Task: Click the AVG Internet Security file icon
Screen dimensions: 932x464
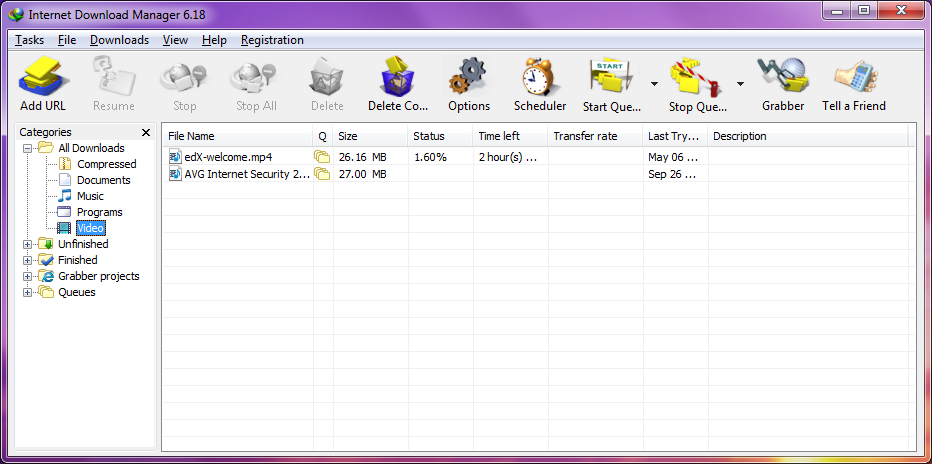Action: pyautogui.click(x=175, y=173)
